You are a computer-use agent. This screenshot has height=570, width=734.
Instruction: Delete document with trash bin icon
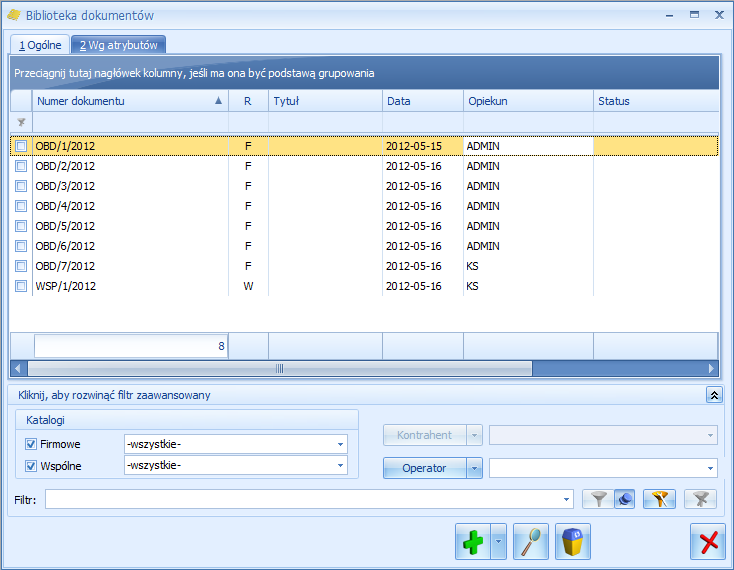573,541
